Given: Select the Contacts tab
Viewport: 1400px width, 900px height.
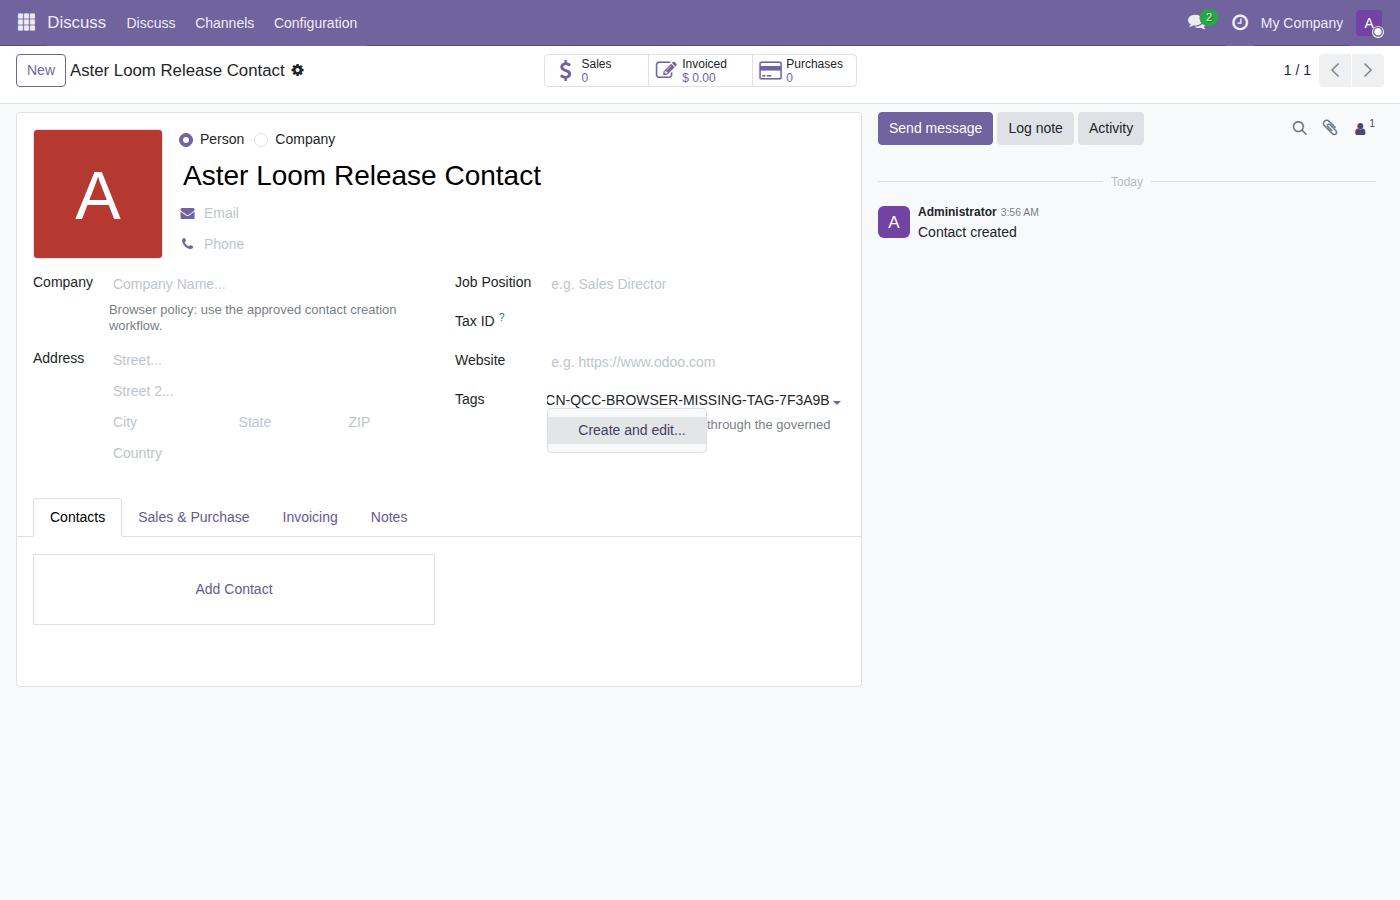Looking at the screenshot, I should pos(78,517).
